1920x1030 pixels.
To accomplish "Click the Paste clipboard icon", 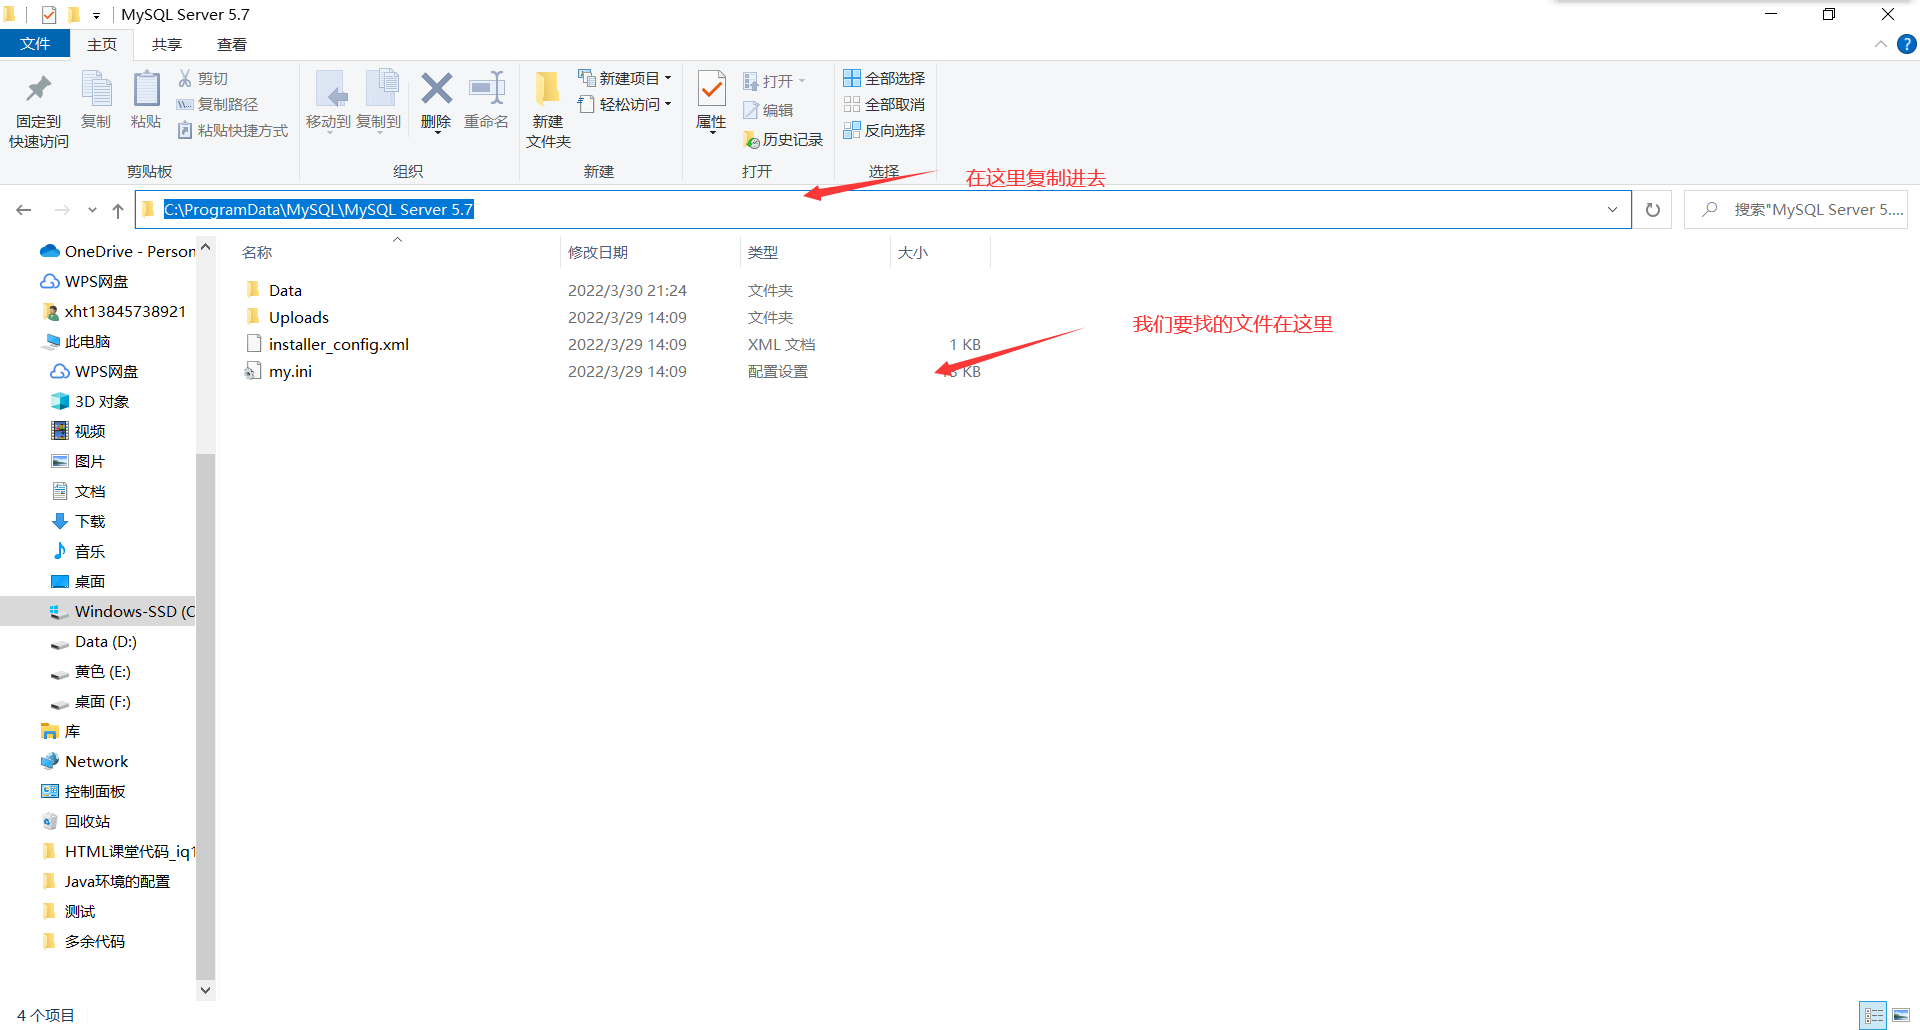I will (146, 88).
